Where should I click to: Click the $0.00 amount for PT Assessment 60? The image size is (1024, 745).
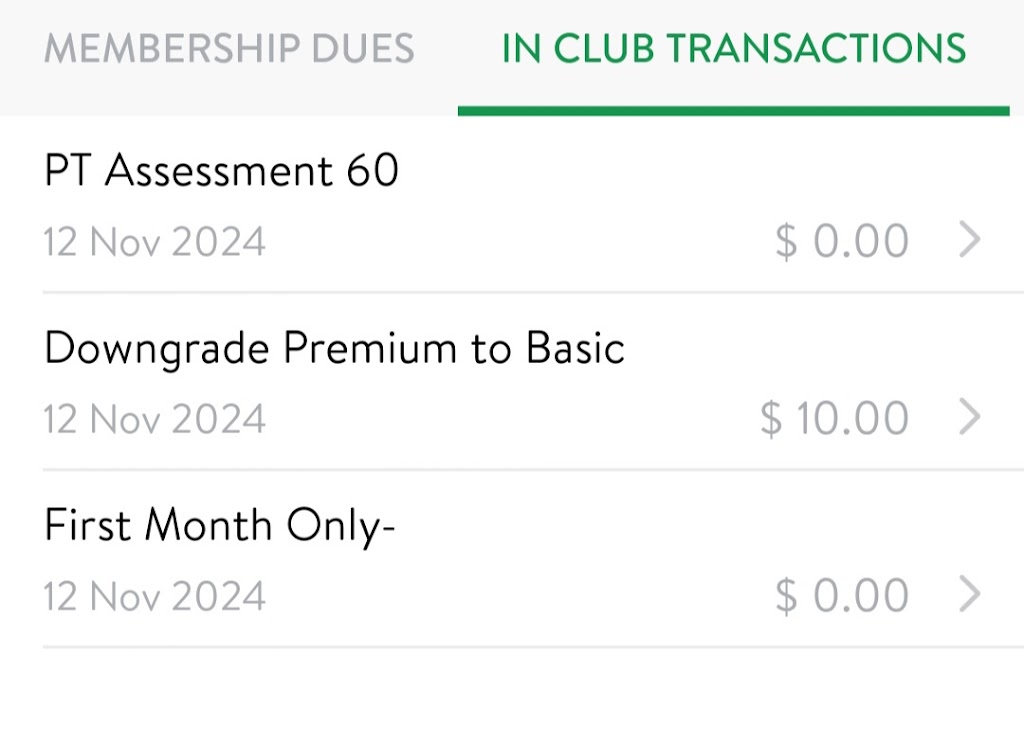842,241
